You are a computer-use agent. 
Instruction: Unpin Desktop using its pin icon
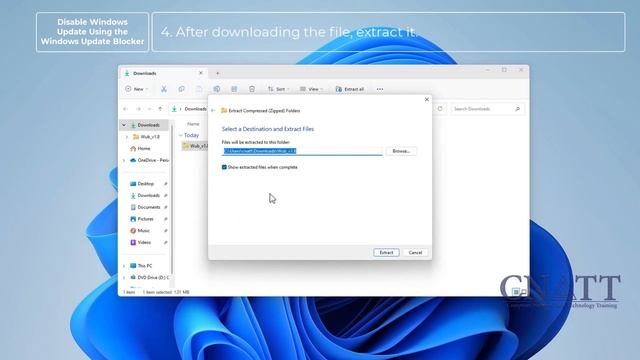point(166,184)
